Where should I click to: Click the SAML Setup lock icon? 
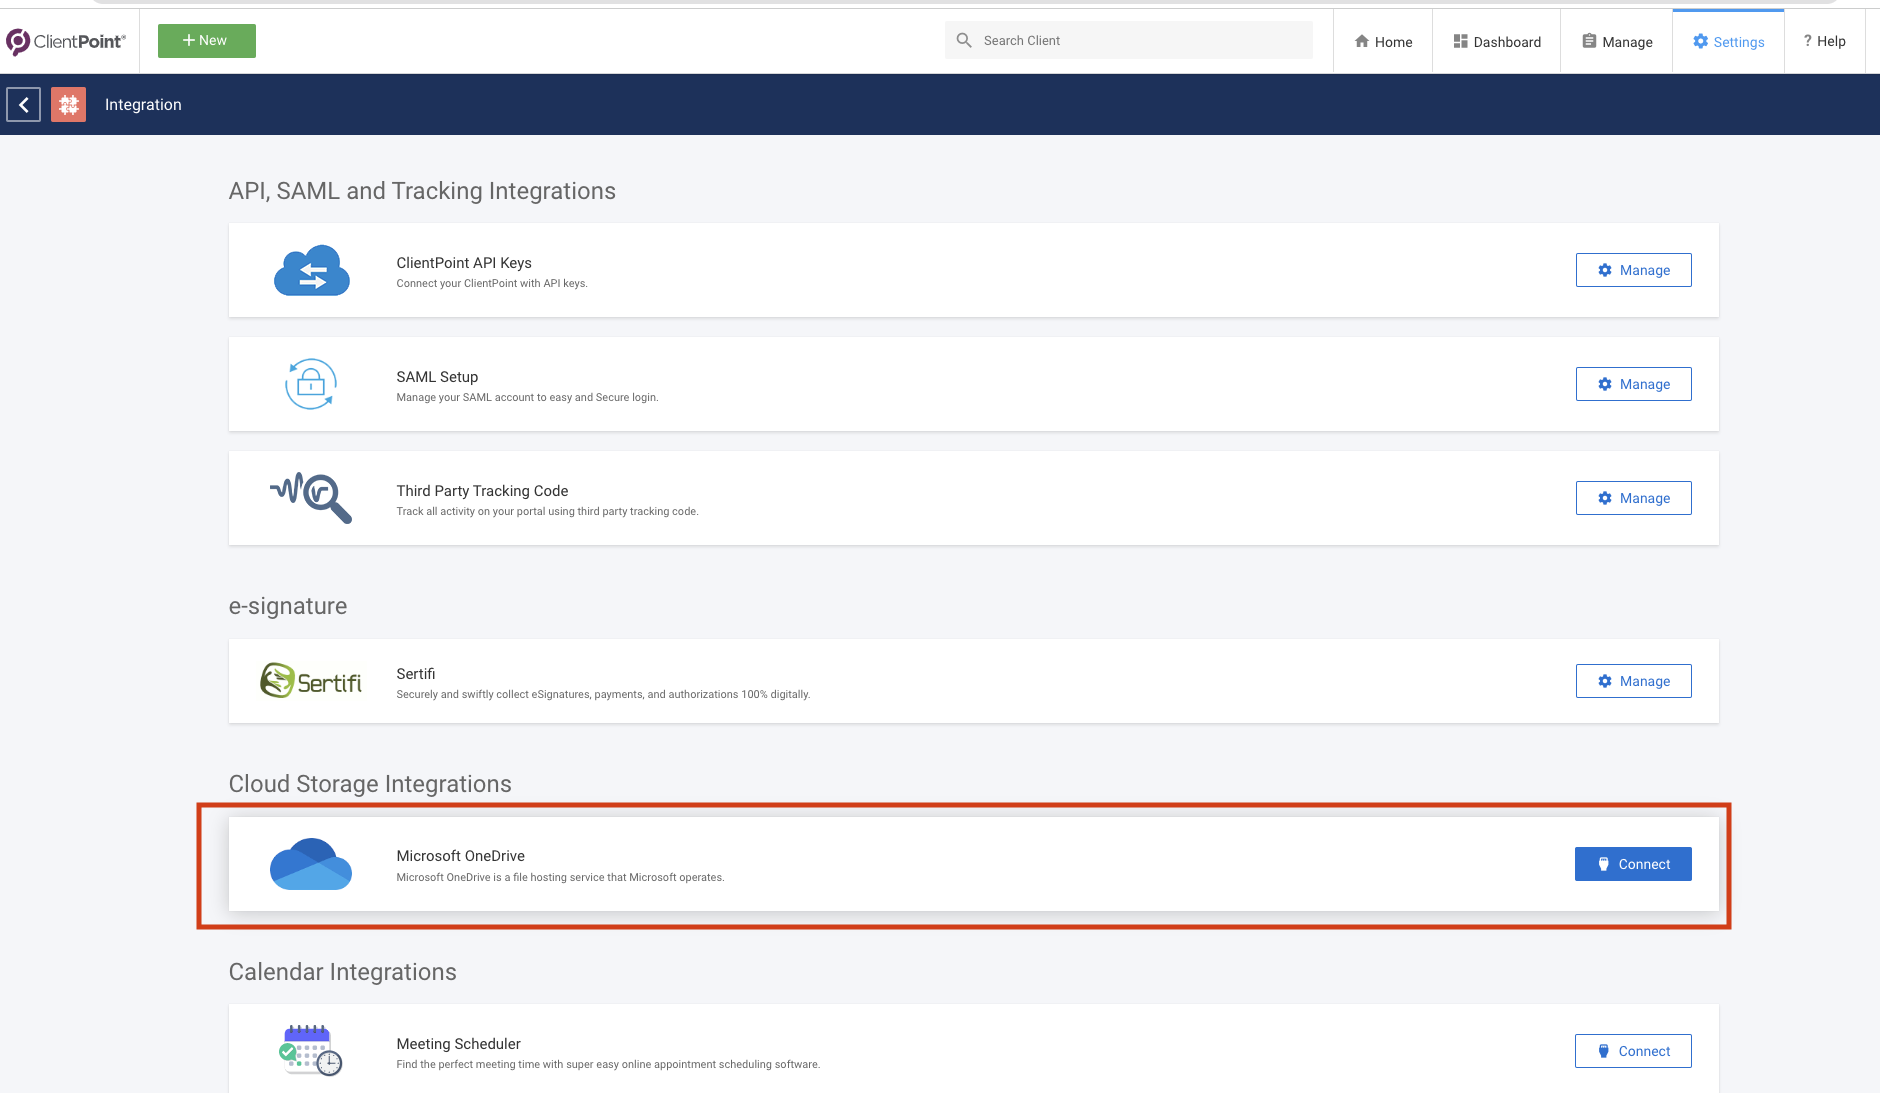311,384
